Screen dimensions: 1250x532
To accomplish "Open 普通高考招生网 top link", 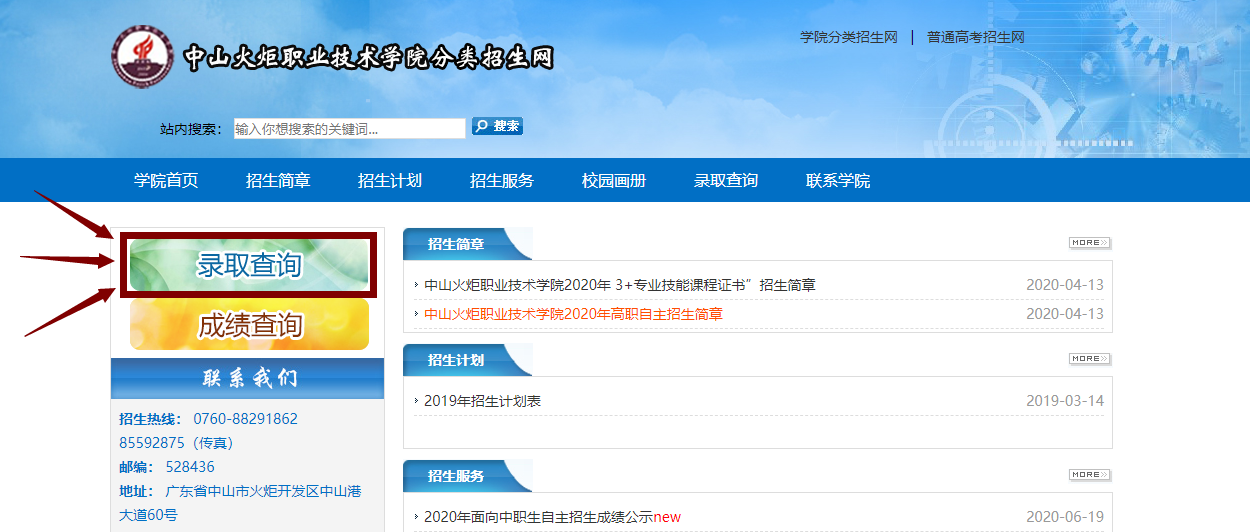I will point(976,37).
